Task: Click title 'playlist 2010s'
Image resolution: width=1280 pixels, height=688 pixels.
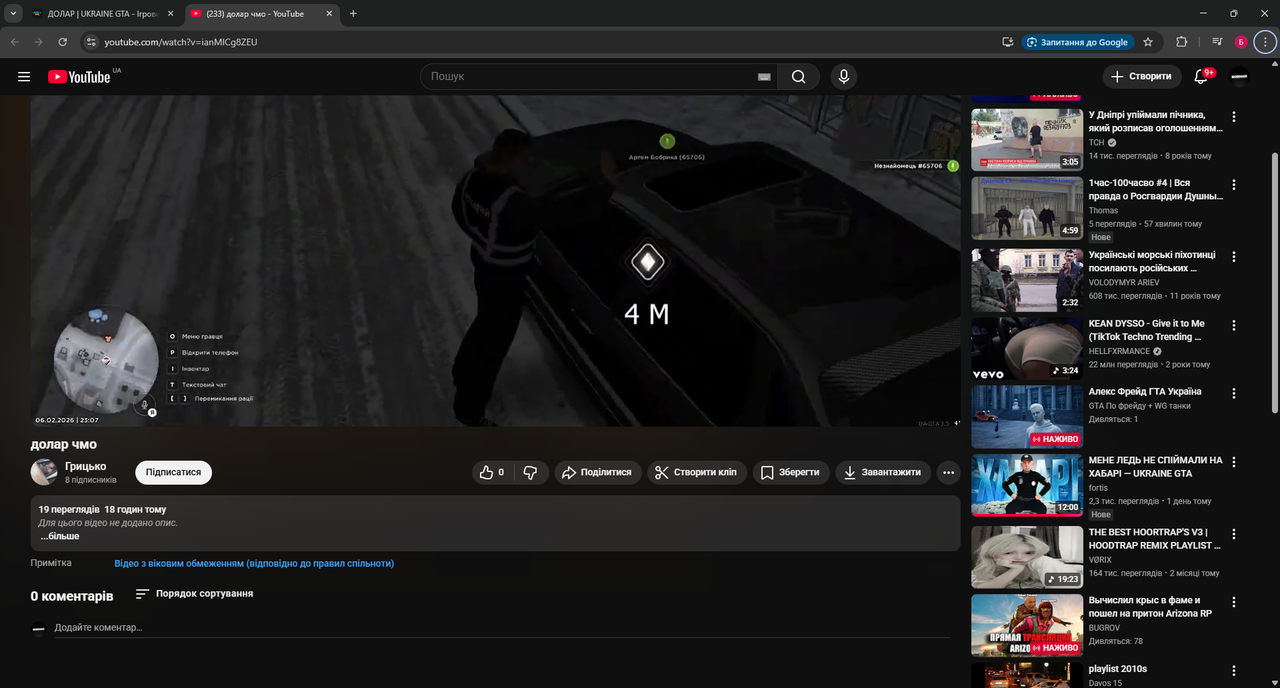Action: [x=1117, y=669]
